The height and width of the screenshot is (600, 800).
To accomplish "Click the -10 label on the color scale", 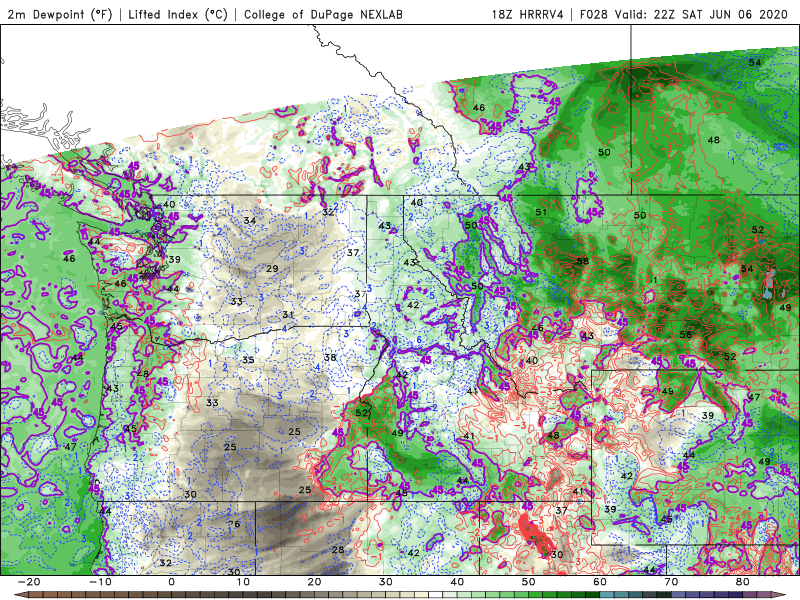I will tap(100, 582).
